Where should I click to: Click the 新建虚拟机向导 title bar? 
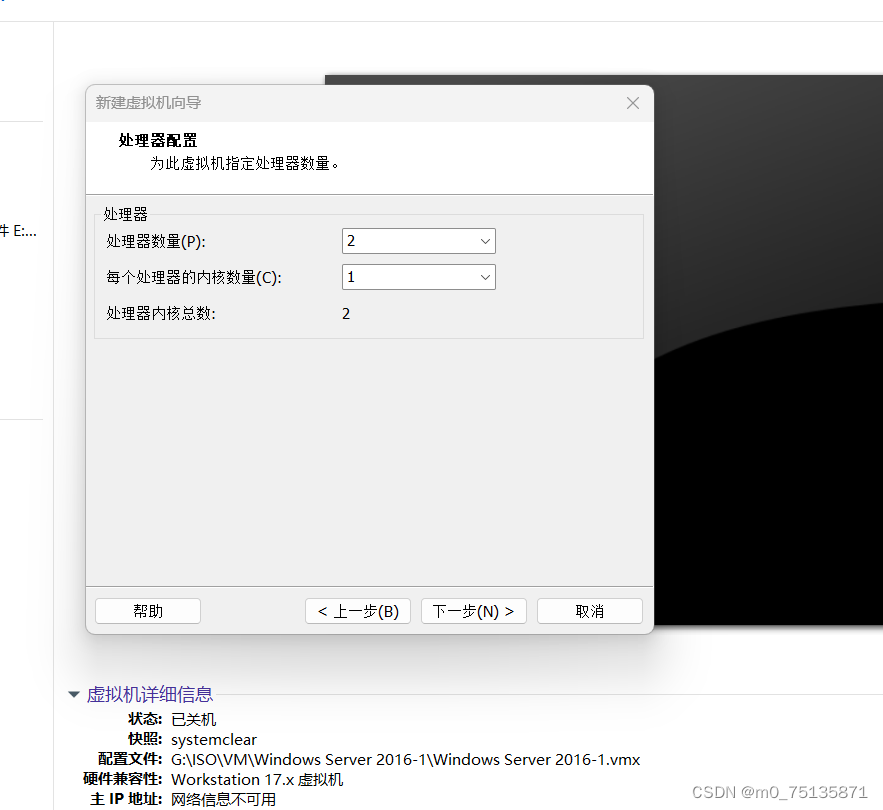300,103
